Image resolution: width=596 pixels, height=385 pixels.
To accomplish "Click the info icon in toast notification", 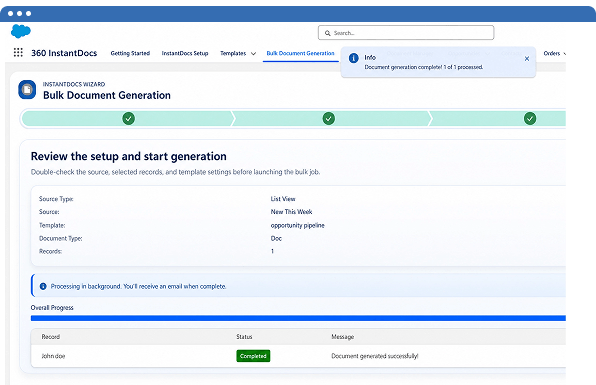I will click(353, 58).
